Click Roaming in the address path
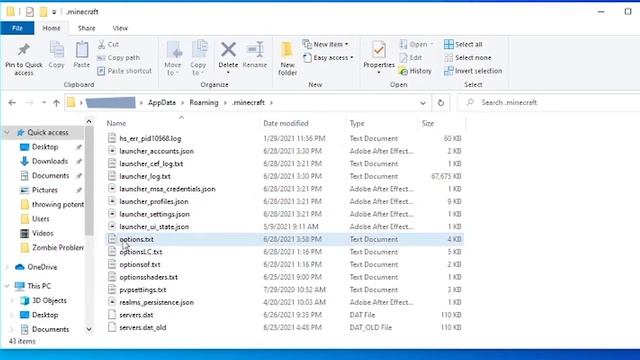Image resolution: width=640 pixels, height=360 pixels. (x=204, y=102)
